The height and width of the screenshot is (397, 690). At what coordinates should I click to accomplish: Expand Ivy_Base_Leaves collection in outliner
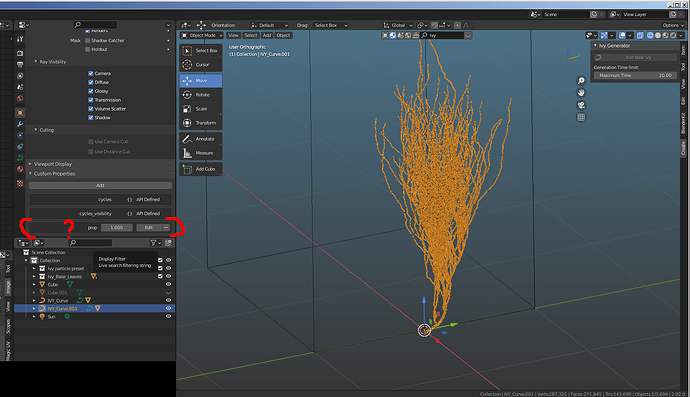(x=34, y=276)
